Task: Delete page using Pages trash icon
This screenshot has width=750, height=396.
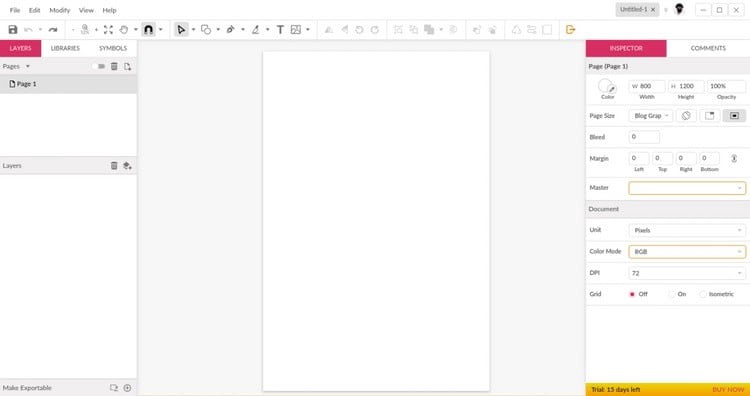Action: coord(114,66)
